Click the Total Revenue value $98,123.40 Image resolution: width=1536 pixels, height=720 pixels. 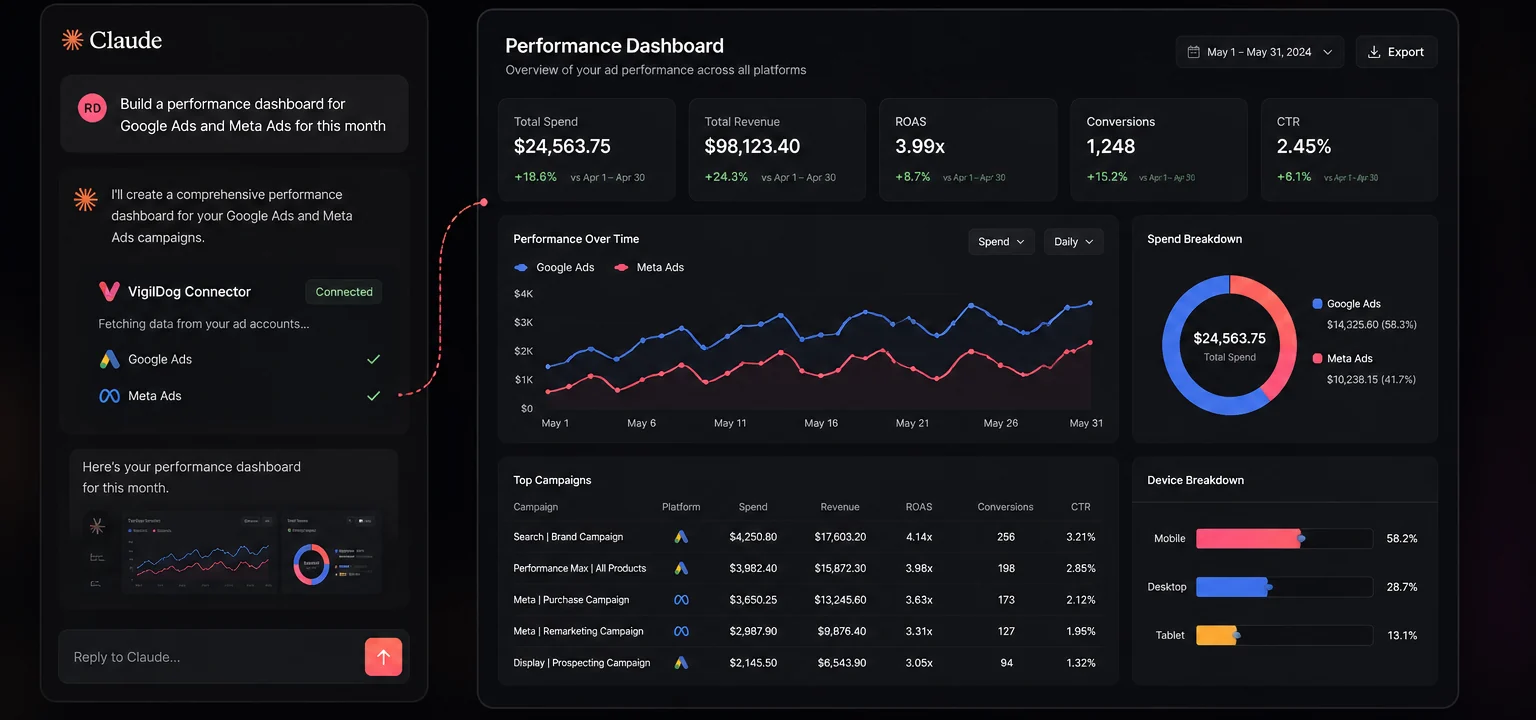tap(752, 146)
